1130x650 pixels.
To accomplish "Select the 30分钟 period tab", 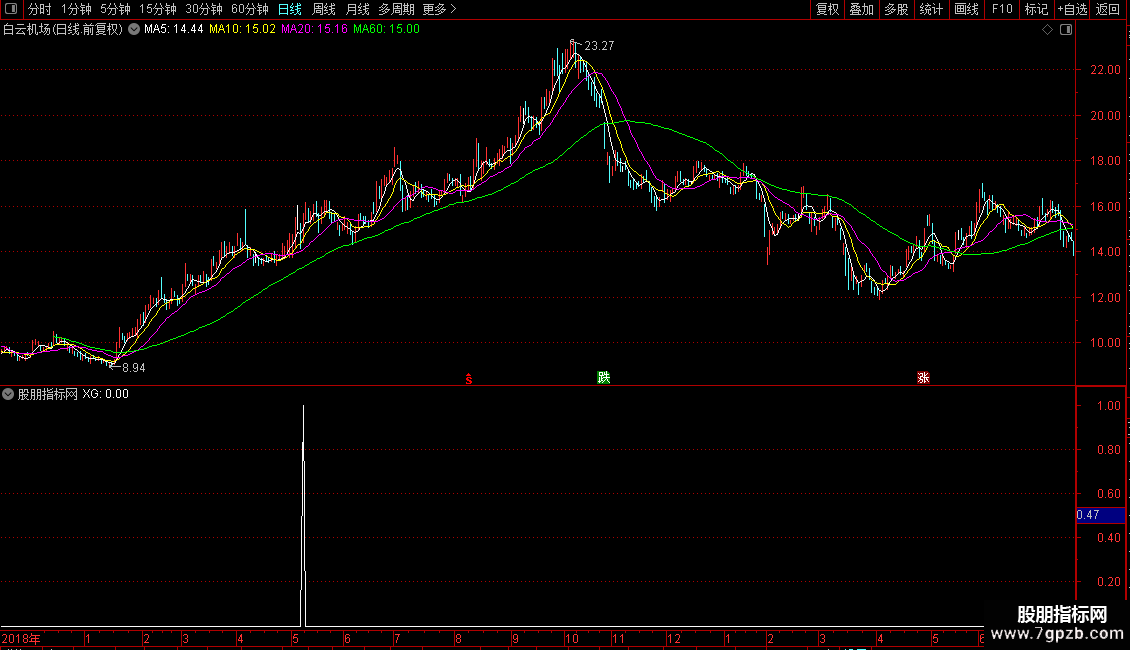I will [x=204, y=9].
